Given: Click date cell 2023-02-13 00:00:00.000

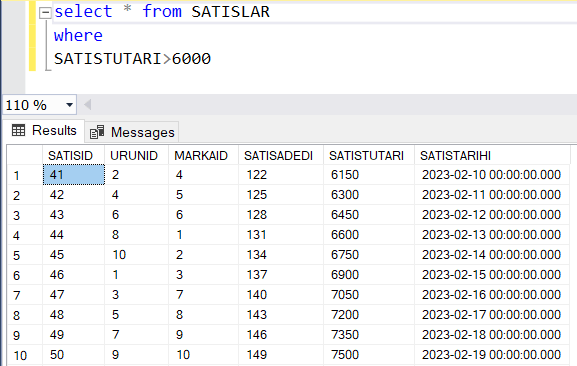Looking at the screenshot, I should (x=492, y=235).
